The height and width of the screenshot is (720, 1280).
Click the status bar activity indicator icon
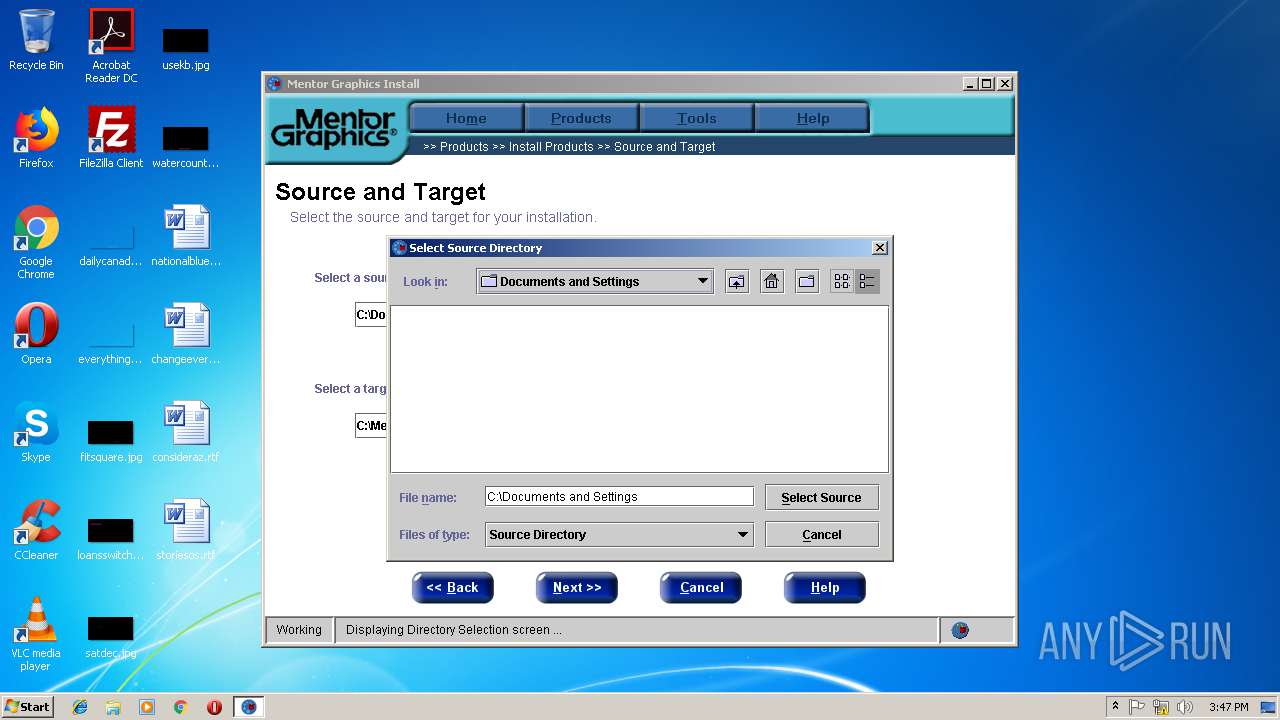tap(960, 630)
